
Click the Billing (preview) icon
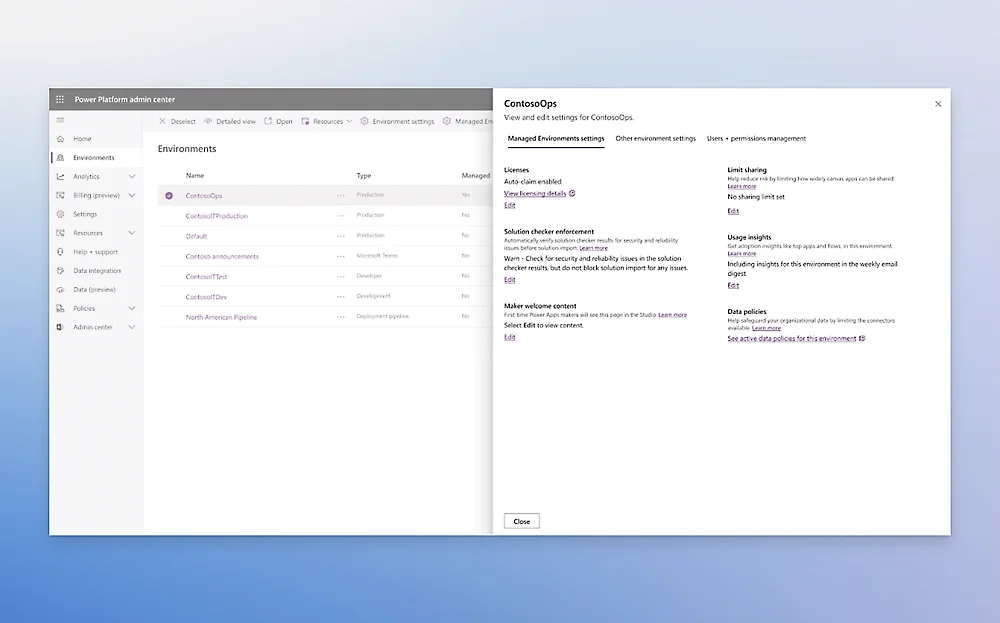[x=61, y=195]
